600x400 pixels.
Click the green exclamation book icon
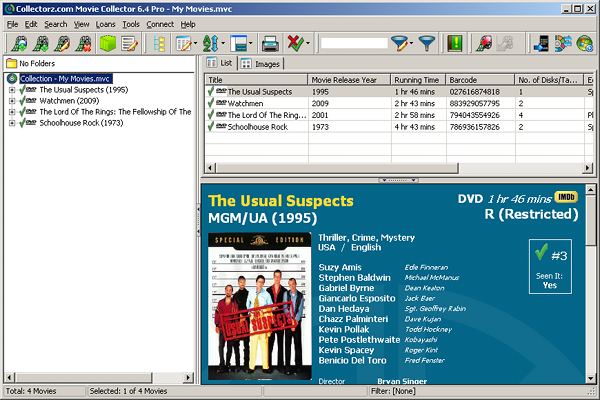(x=455, y=44)
